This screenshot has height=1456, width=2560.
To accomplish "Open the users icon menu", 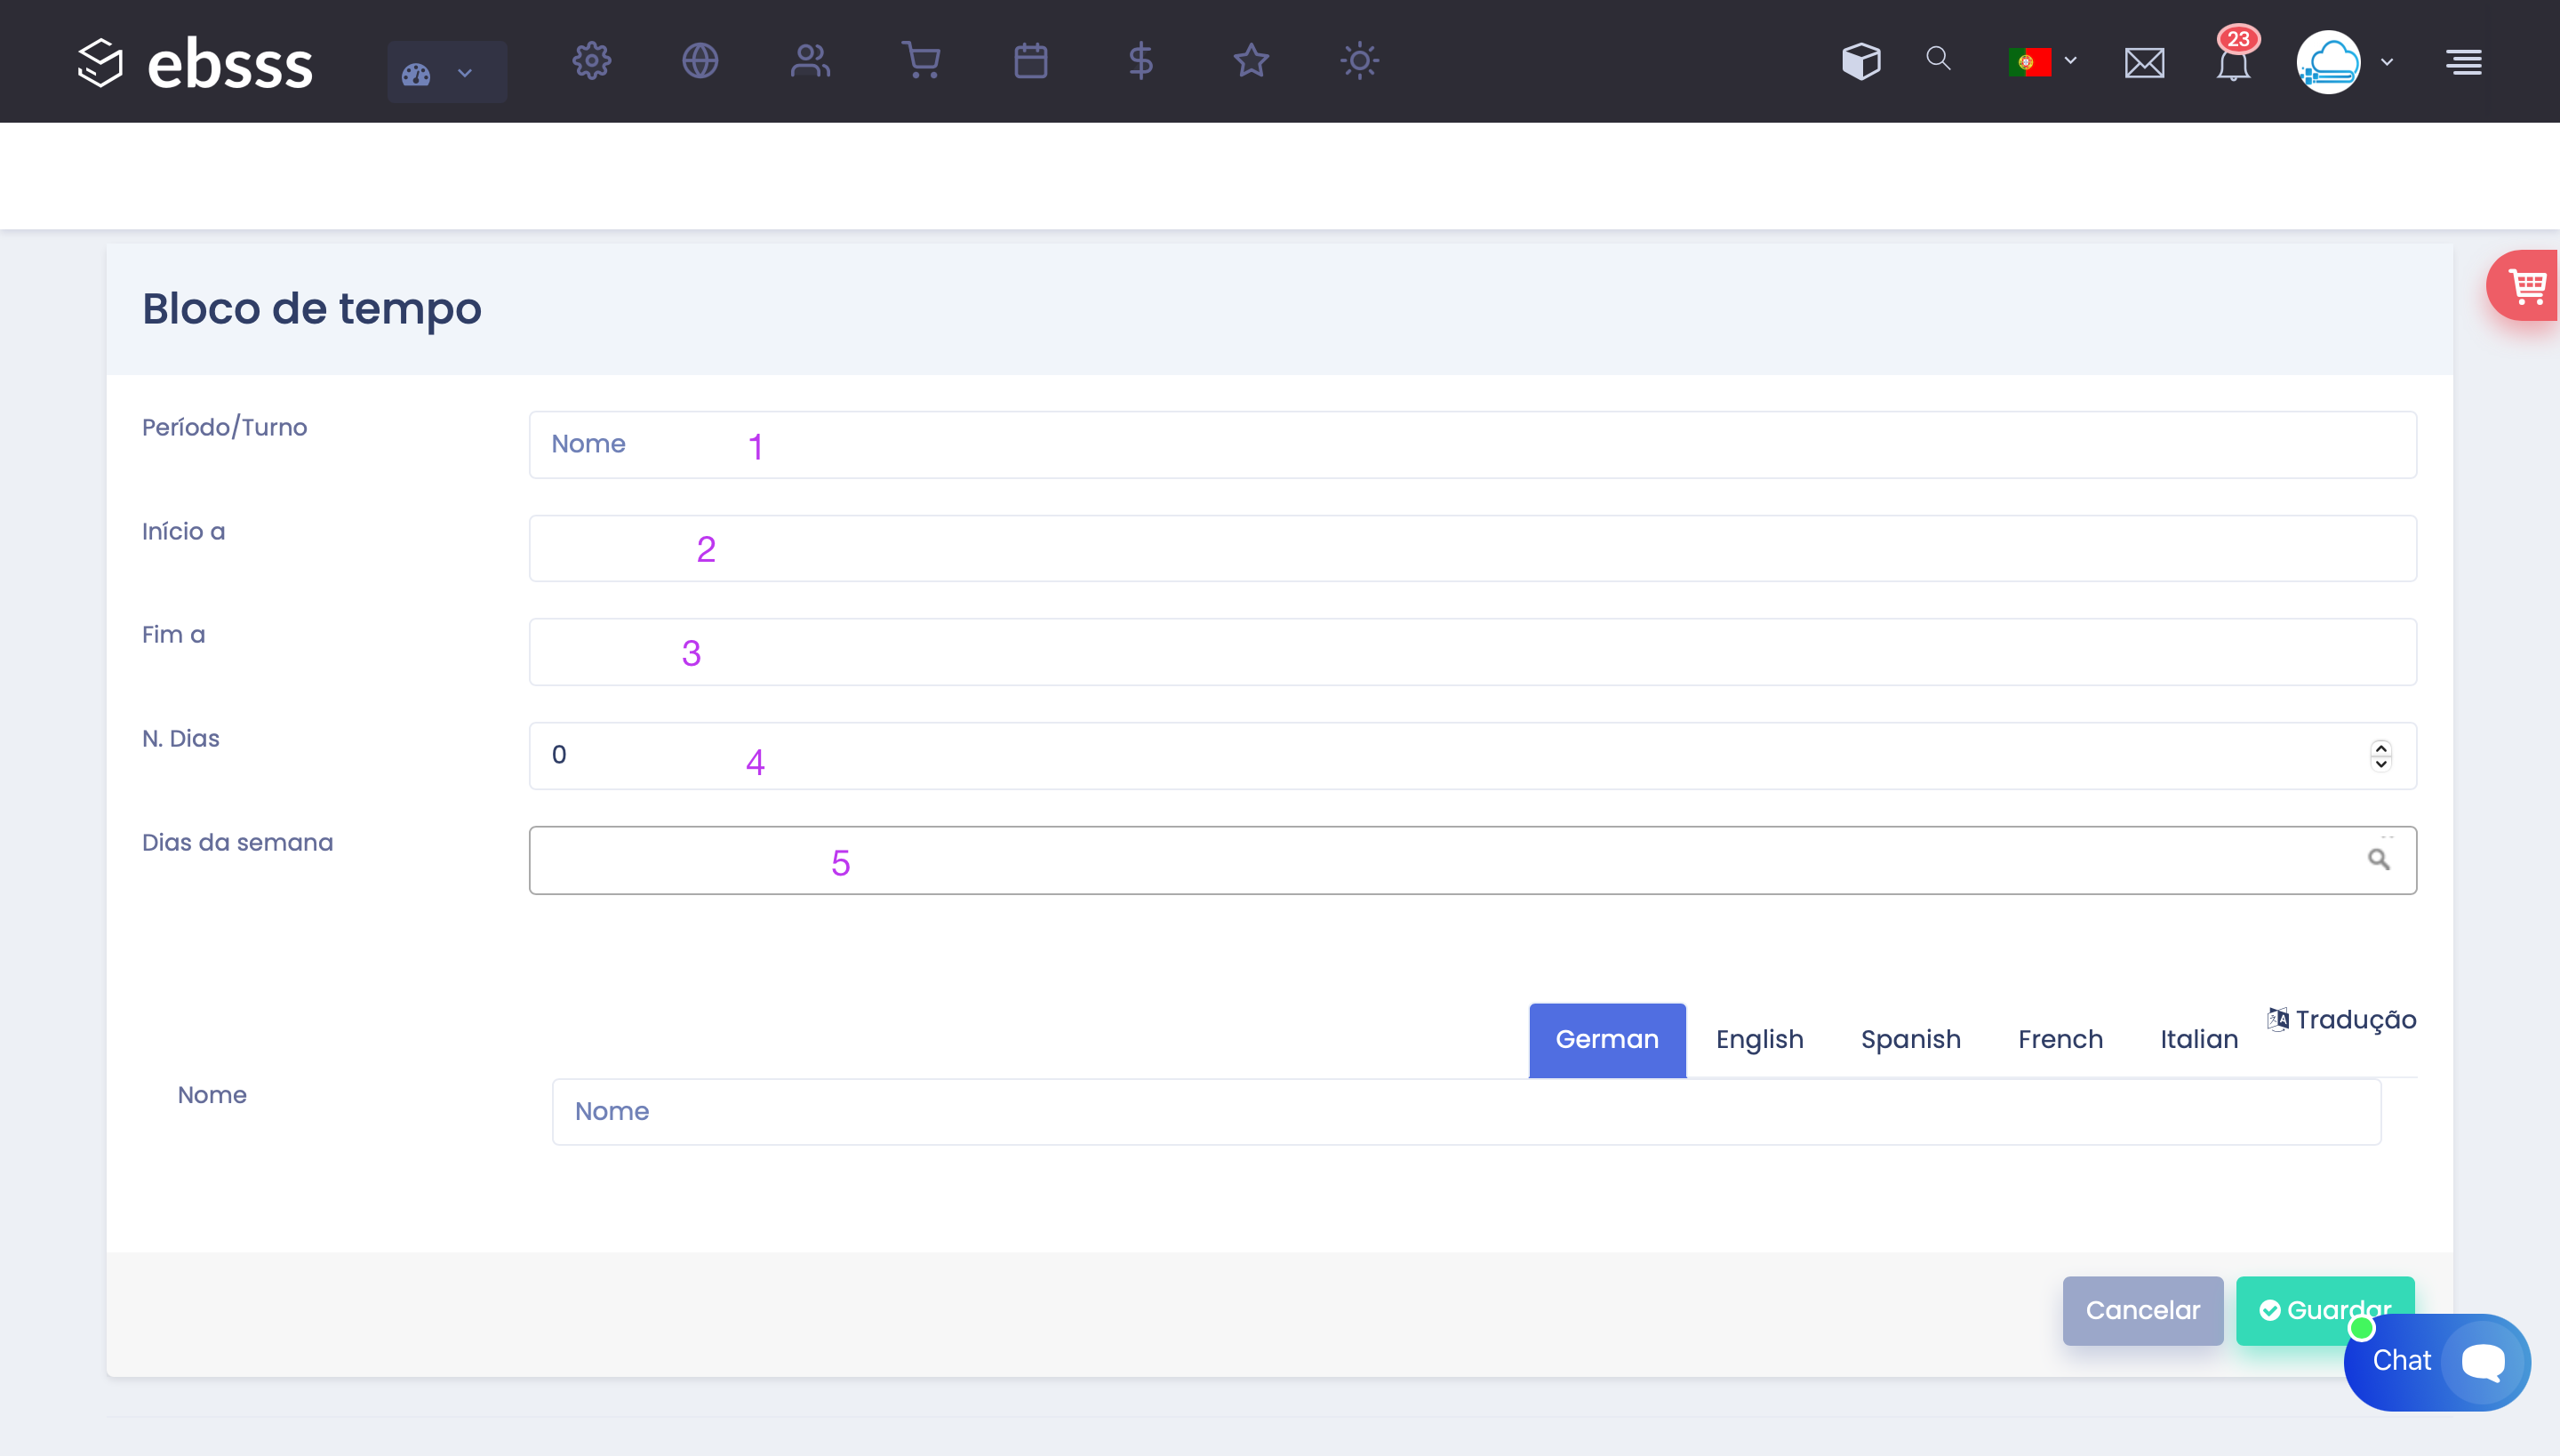I will [x=810, y=61].
